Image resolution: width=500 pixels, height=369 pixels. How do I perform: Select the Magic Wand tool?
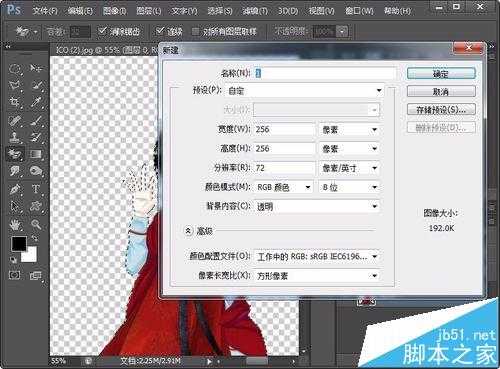pyautogui.click(x=36, y=85)
